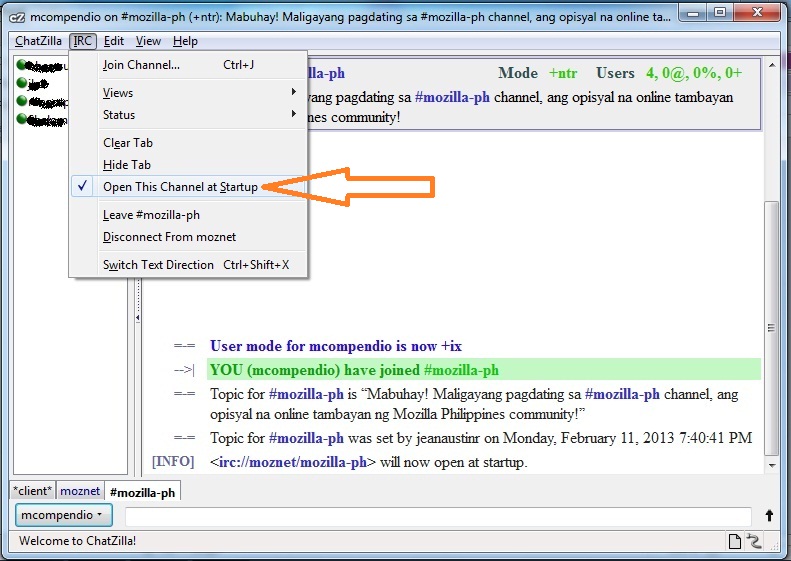Choose Leave #mozilla-ph
Screen dimensions: 791x561
click(x=188, y=215)
